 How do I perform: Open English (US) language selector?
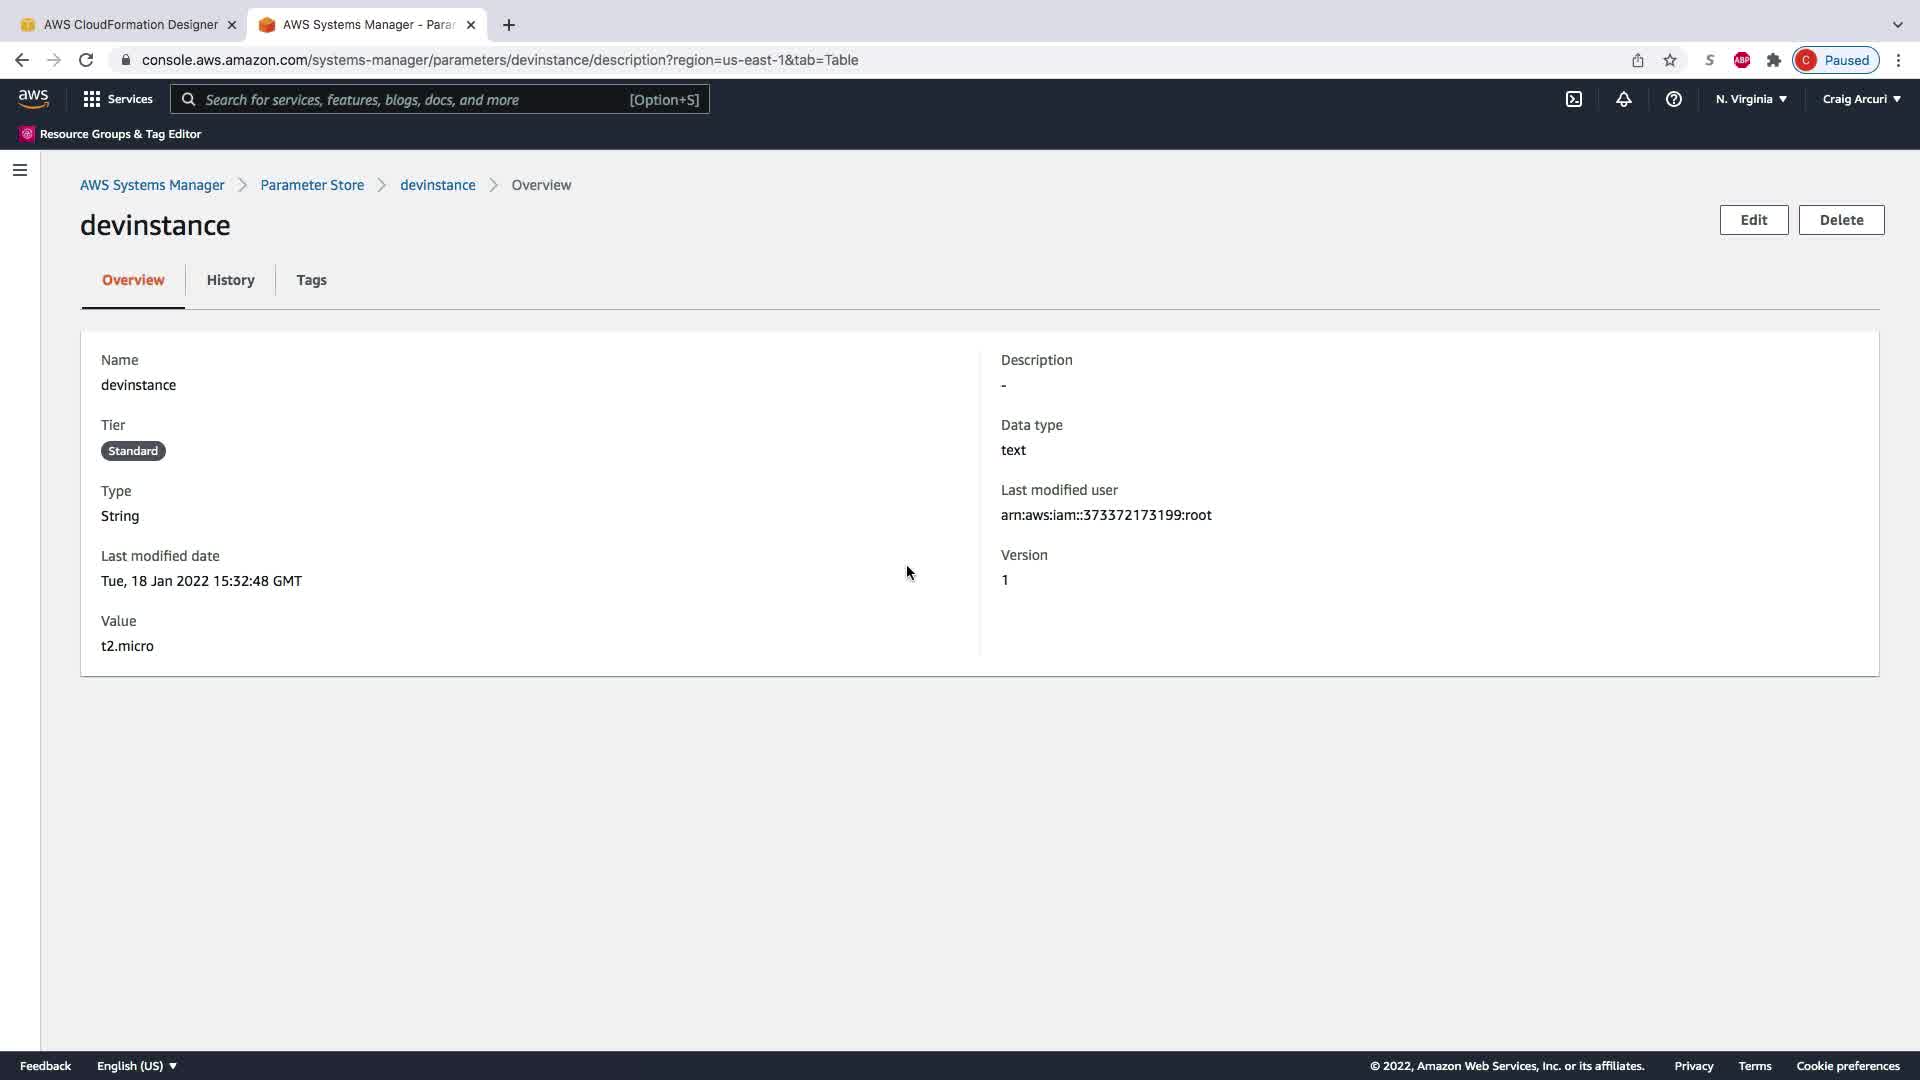(136, 1066)
